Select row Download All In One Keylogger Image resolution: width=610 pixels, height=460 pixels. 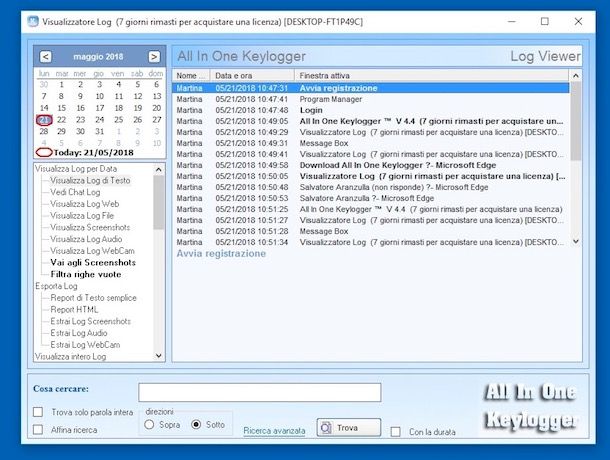[x=371, y=165]
